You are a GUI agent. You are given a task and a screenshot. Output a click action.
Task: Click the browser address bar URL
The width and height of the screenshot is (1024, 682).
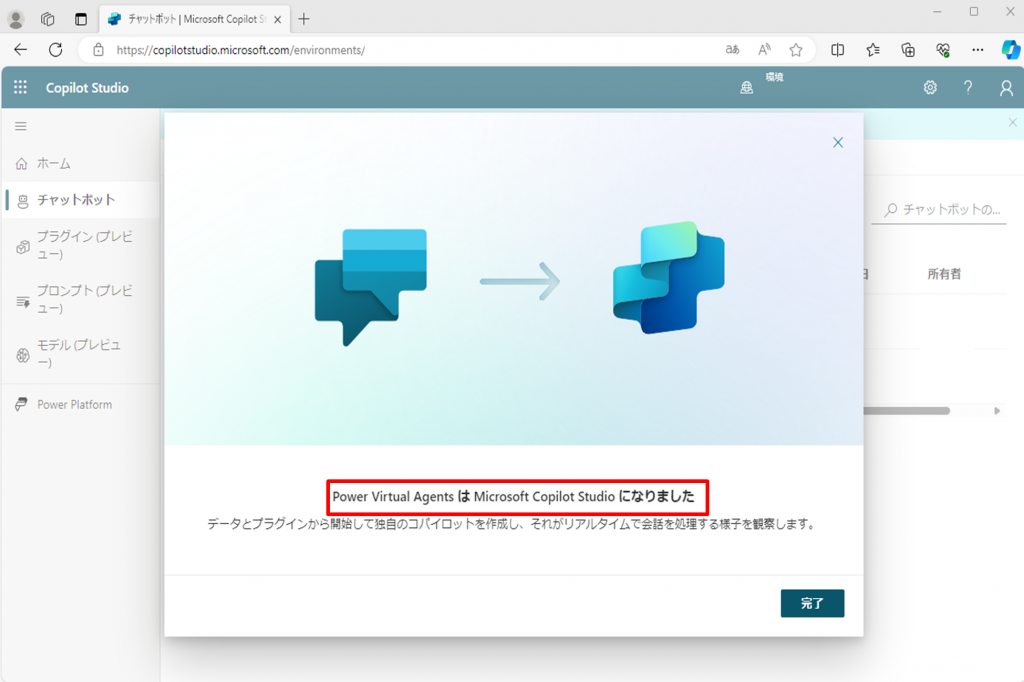(240, 50)
